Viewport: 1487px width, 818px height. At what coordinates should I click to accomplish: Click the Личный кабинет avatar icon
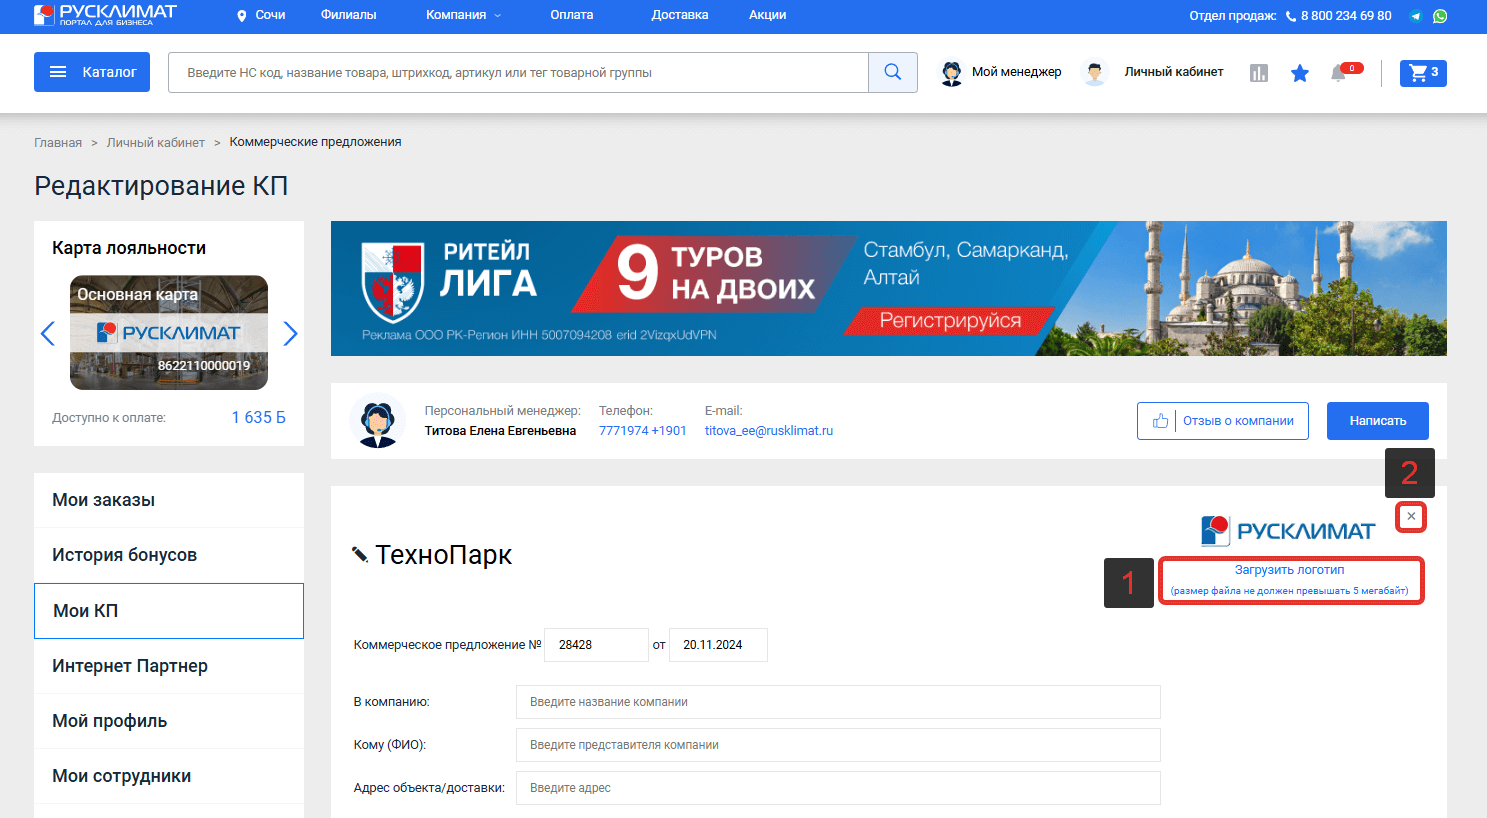1095,72
